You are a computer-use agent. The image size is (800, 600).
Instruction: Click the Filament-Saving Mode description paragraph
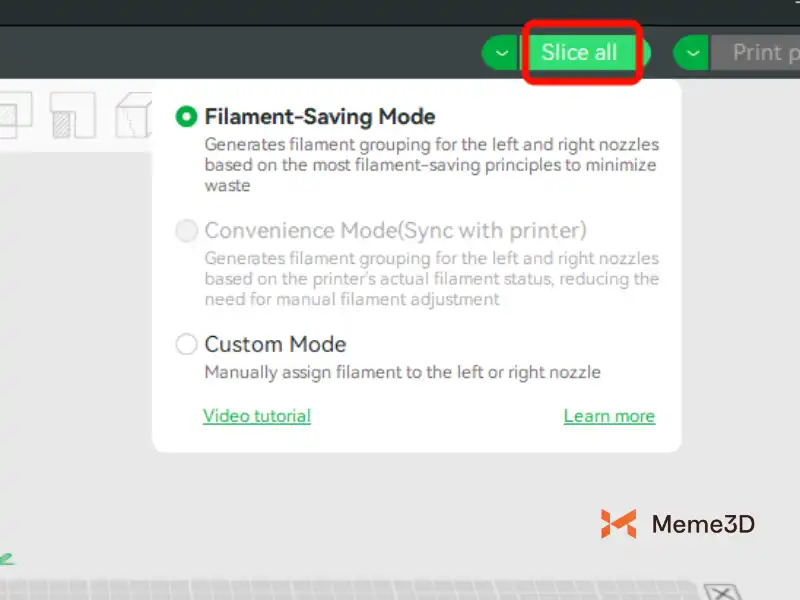[x=430, y=165]
